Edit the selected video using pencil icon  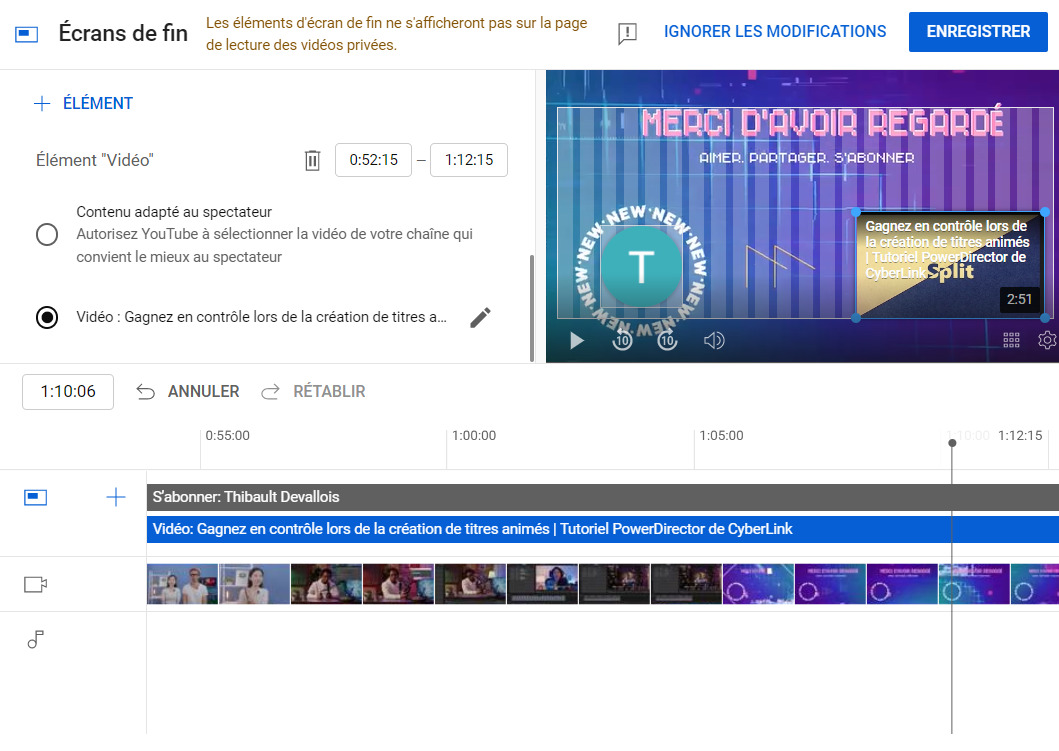480,317
